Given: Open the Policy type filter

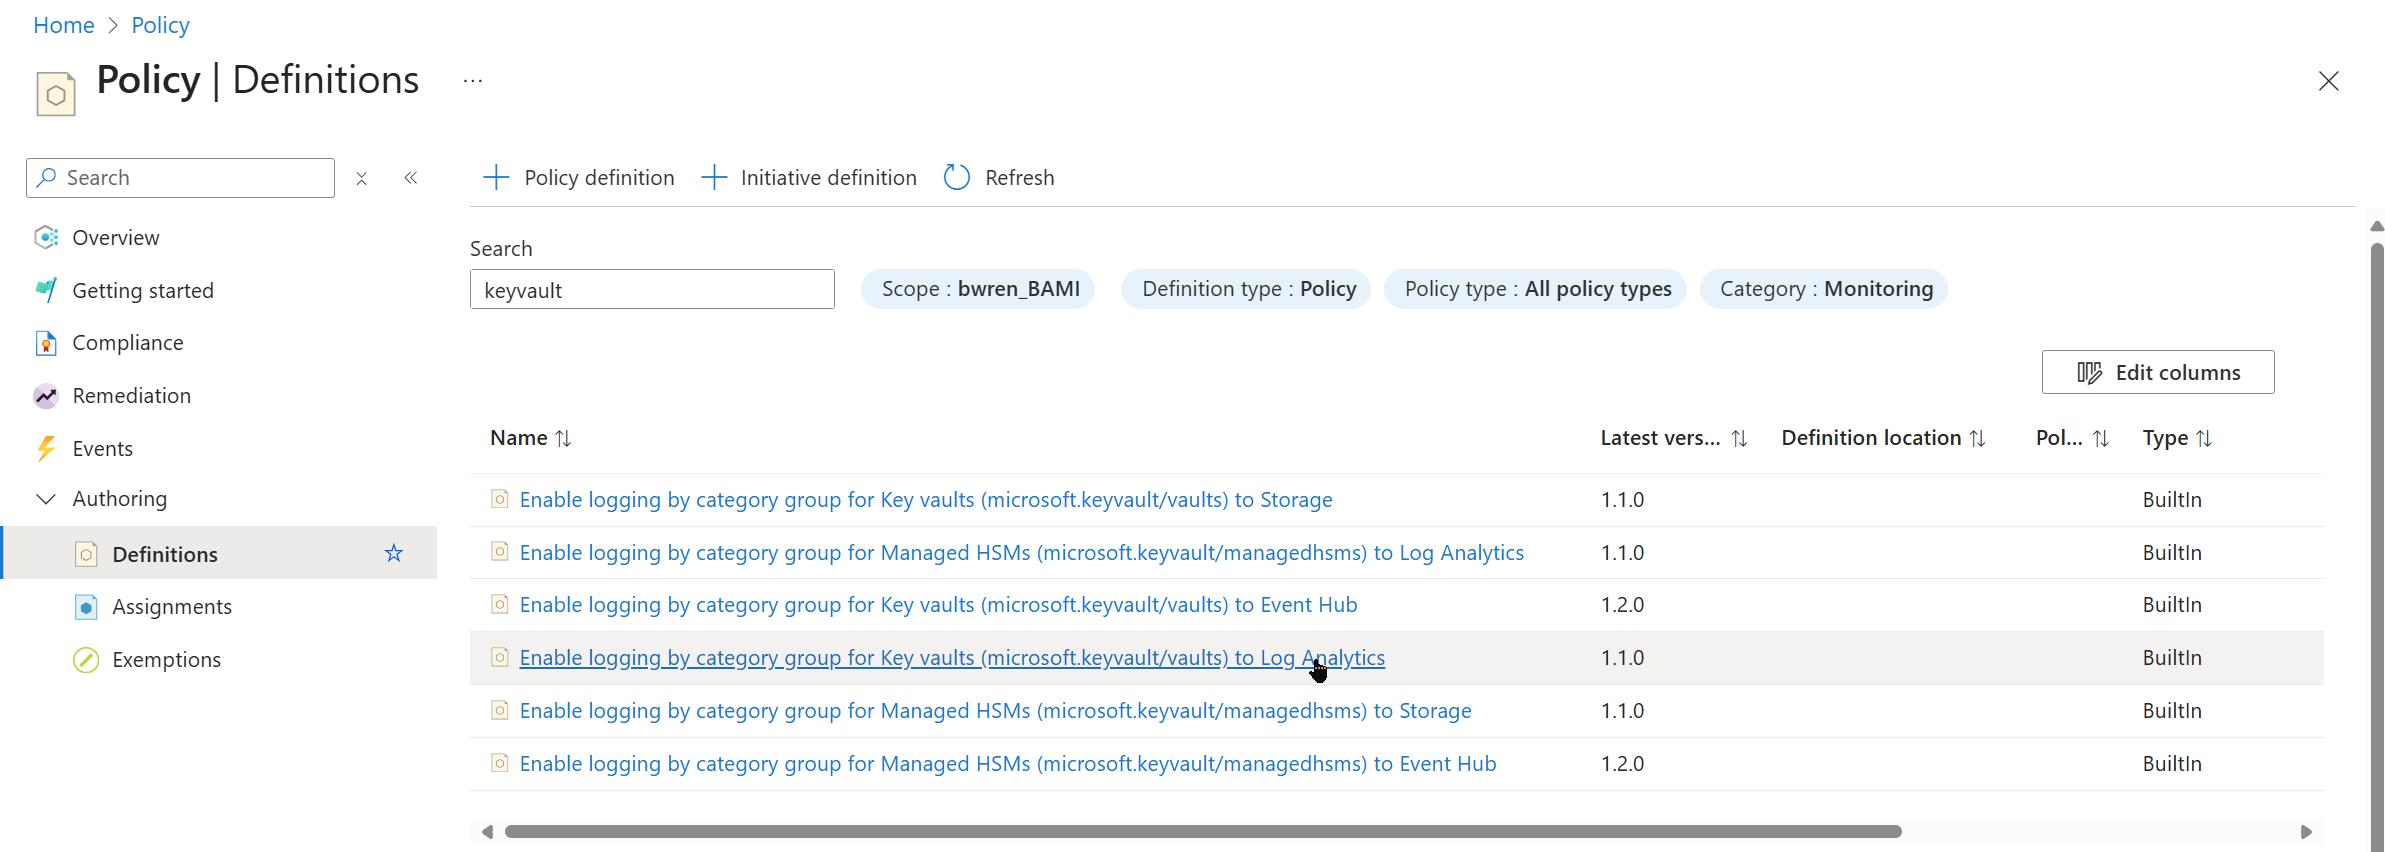Looking at the screenshot, I should pyautogui.click(x=1536, y=289).
